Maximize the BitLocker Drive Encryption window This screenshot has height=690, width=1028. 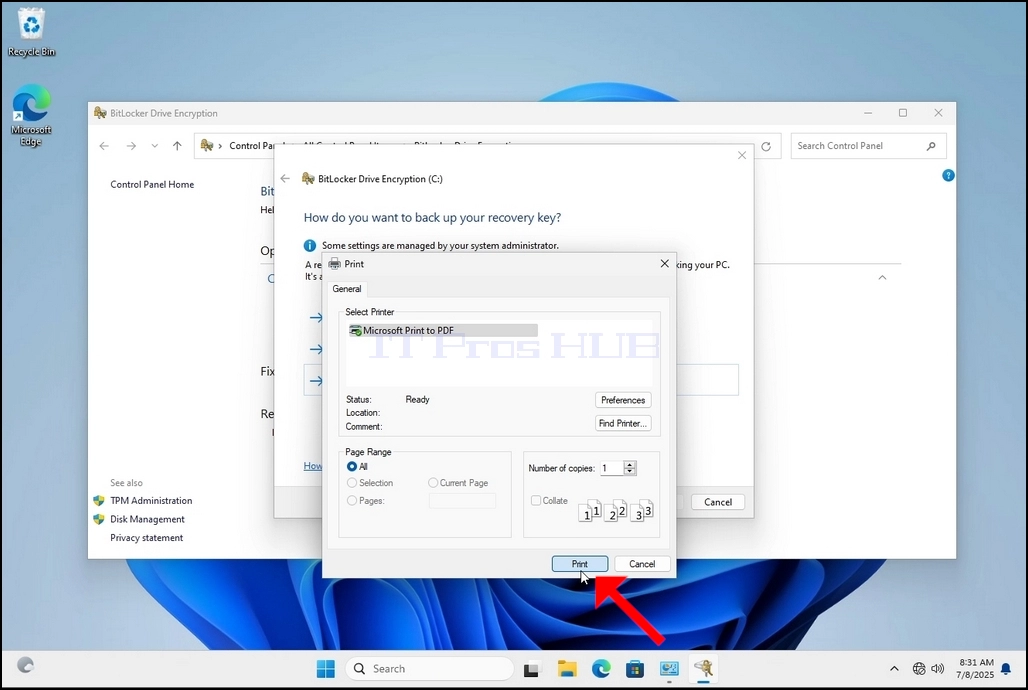pos(903,113)
